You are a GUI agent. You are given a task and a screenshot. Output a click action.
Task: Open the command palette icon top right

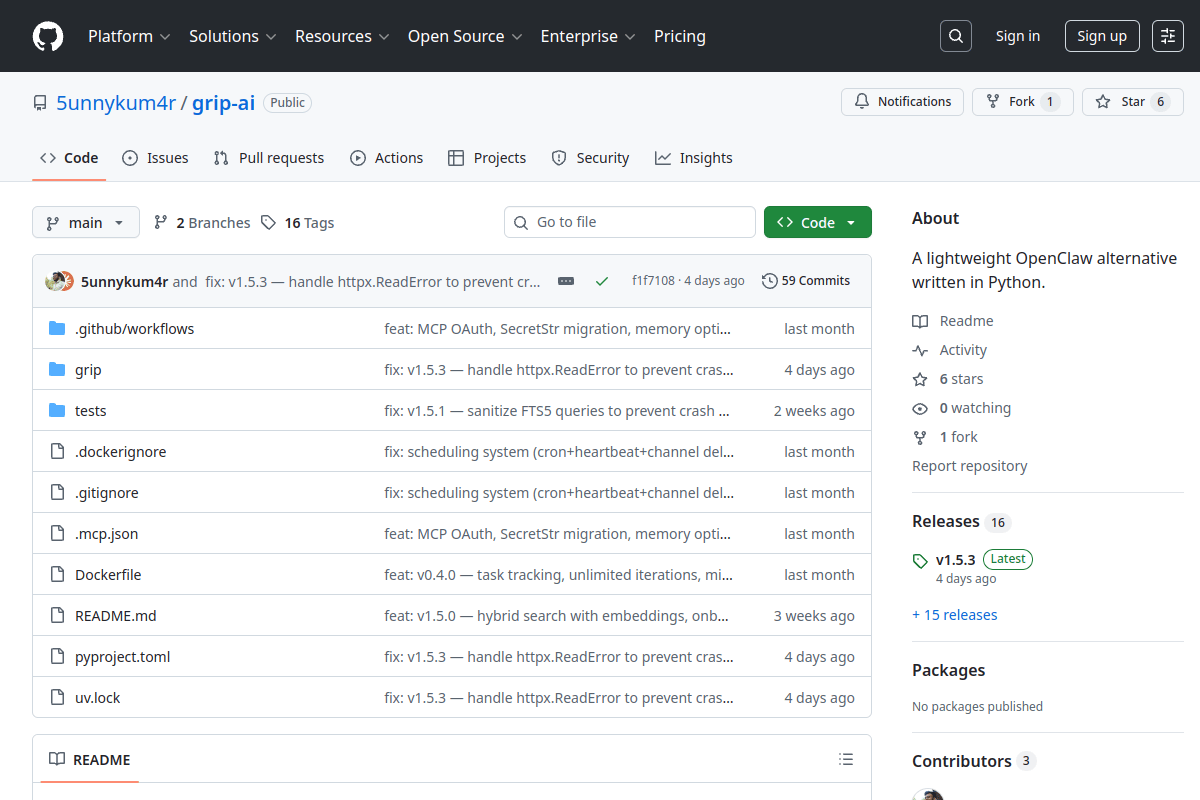(1167, 35)
